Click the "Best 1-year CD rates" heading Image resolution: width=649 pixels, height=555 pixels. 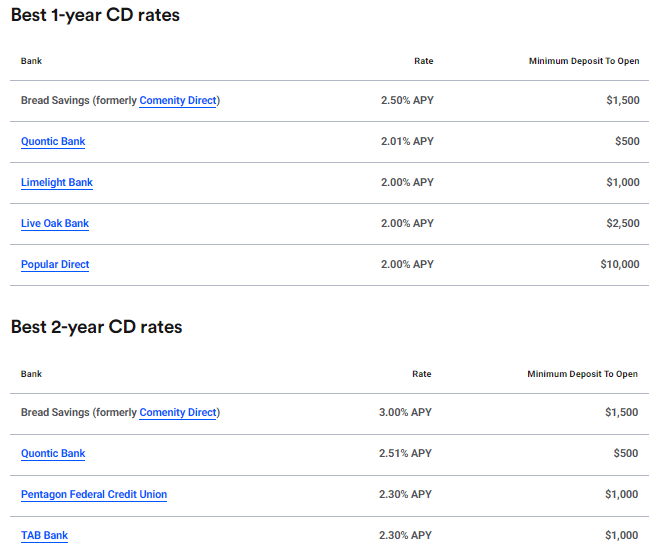95,16
